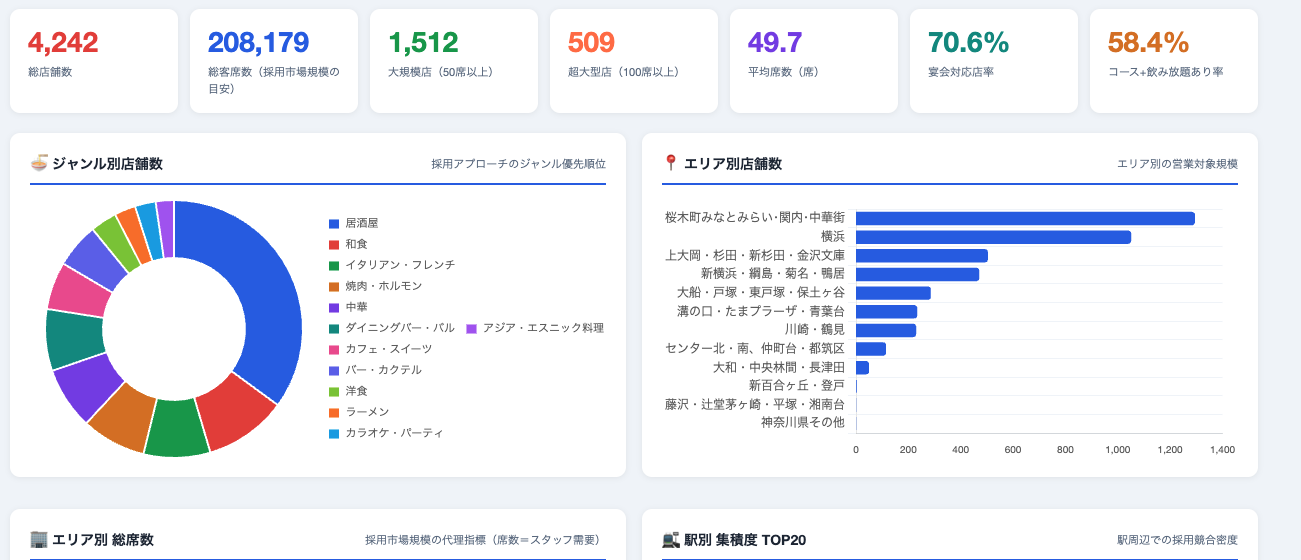Click the 神奈川県その他 axis label
Screen dimensions: 1301x560
(x=803, y=423)
